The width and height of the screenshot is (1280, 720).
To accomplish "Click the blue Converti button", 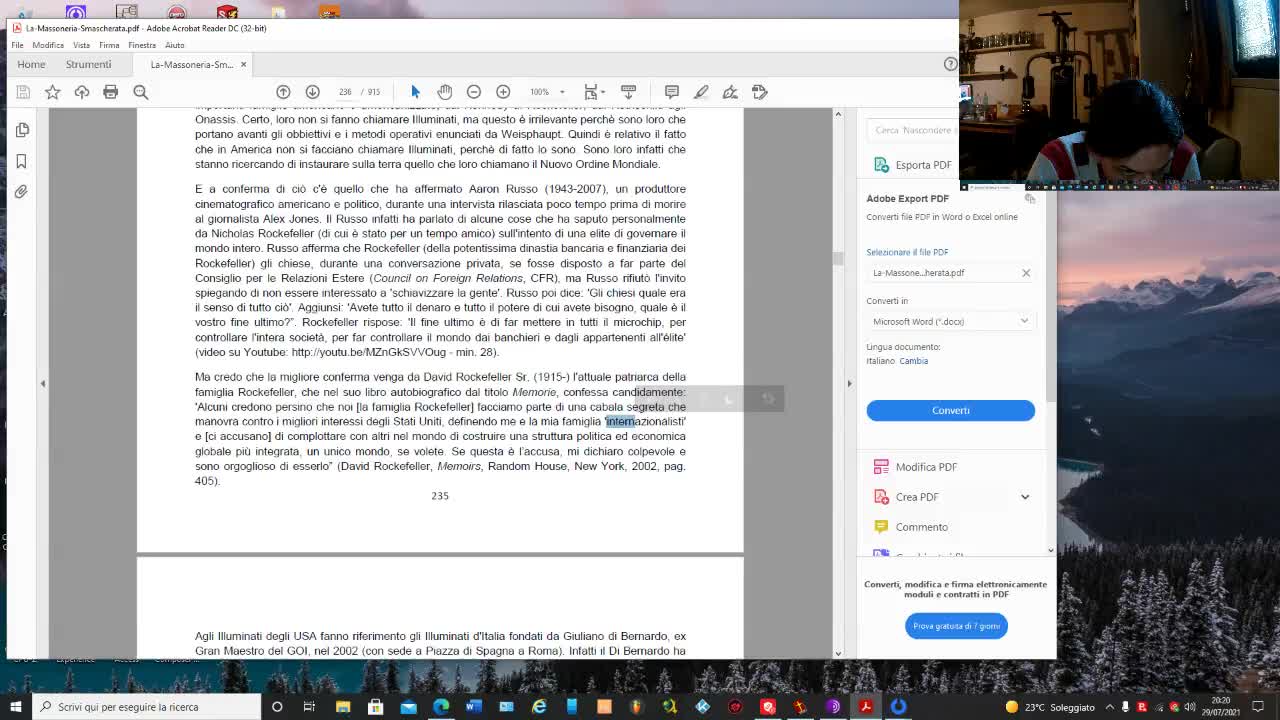I will (950, 410).
